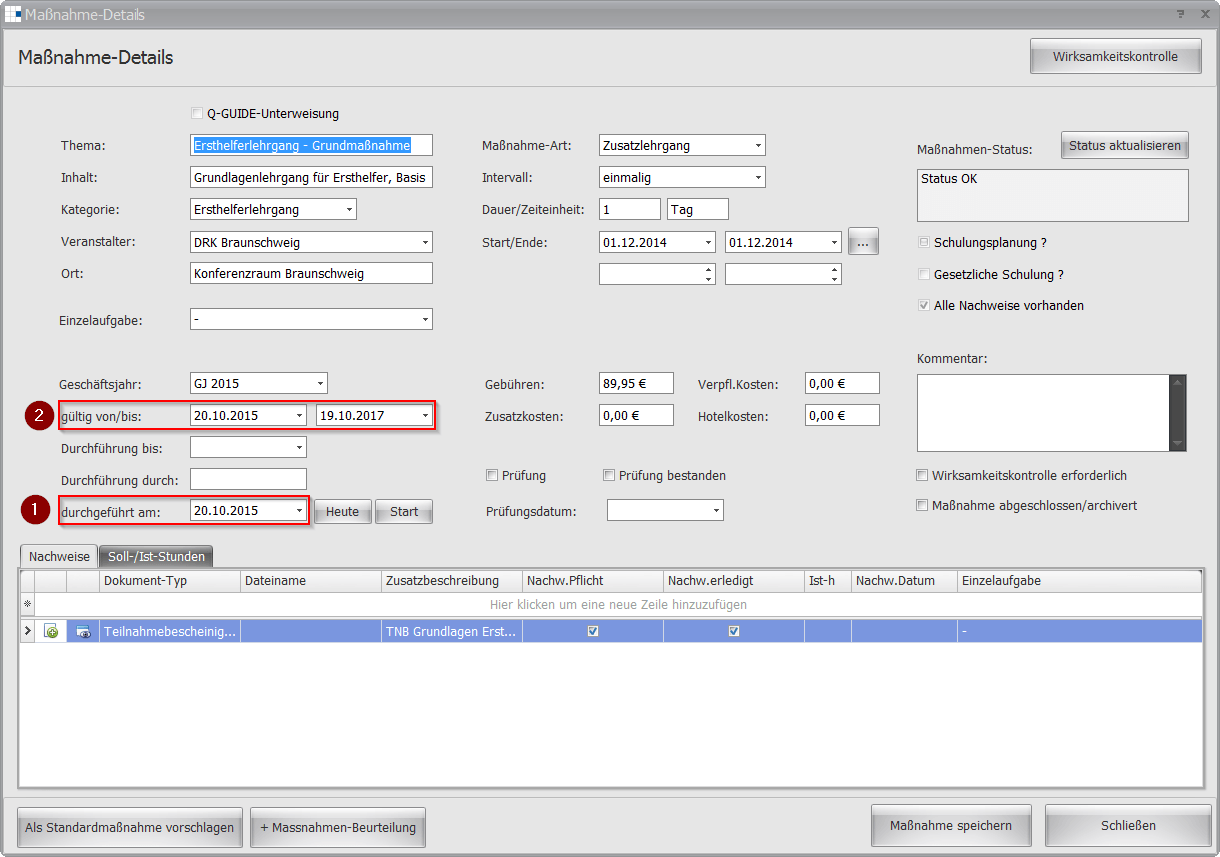Click into the Ort input field
The height and width of the screenshot is (857, 1220).
310,274
